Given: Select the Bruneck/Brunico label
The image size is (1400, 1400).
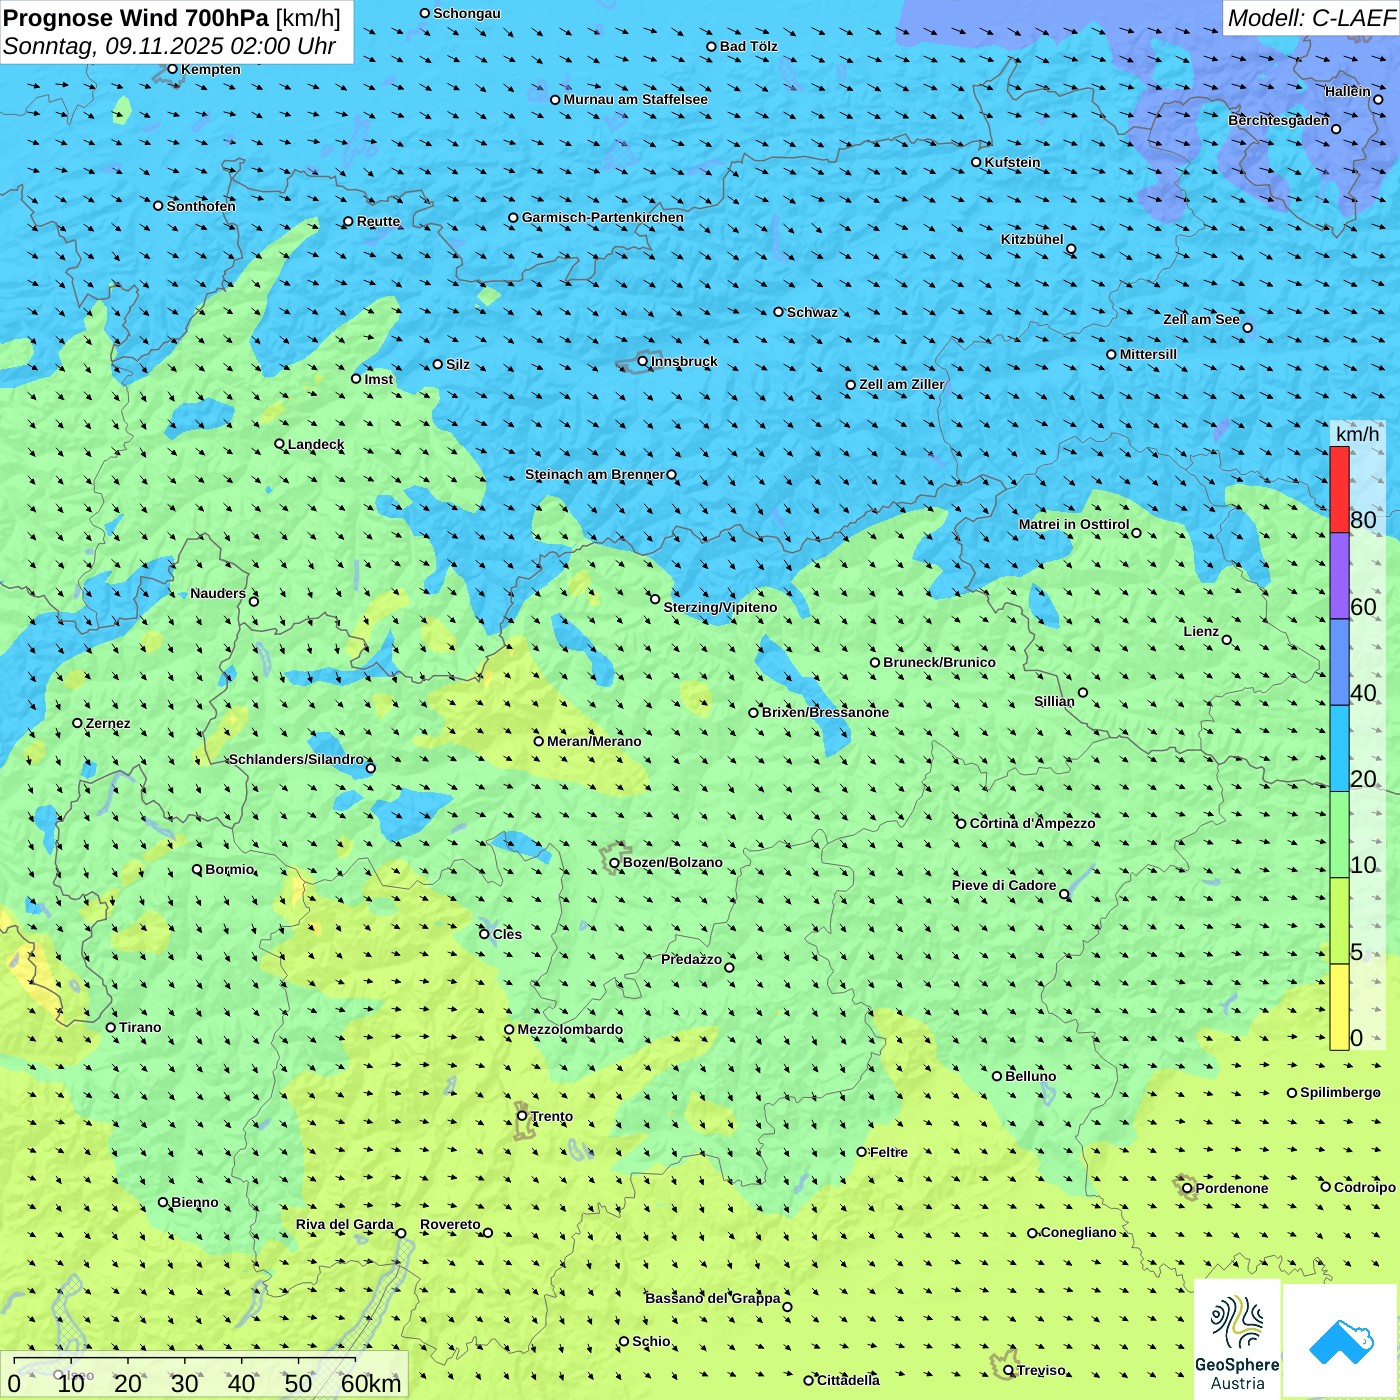Looking at the screenshot, I should [939, 662].
